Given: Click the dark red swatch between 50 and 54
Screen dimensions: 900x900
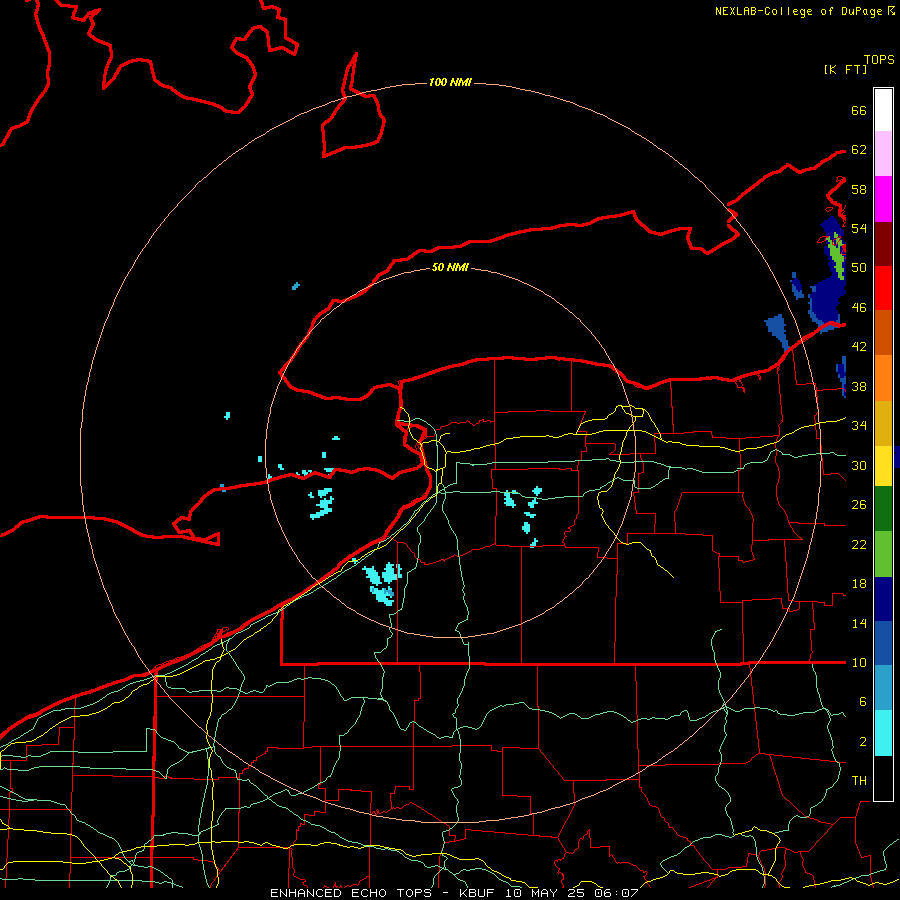Looking at the screenshot, I should [x=883, y=244].
